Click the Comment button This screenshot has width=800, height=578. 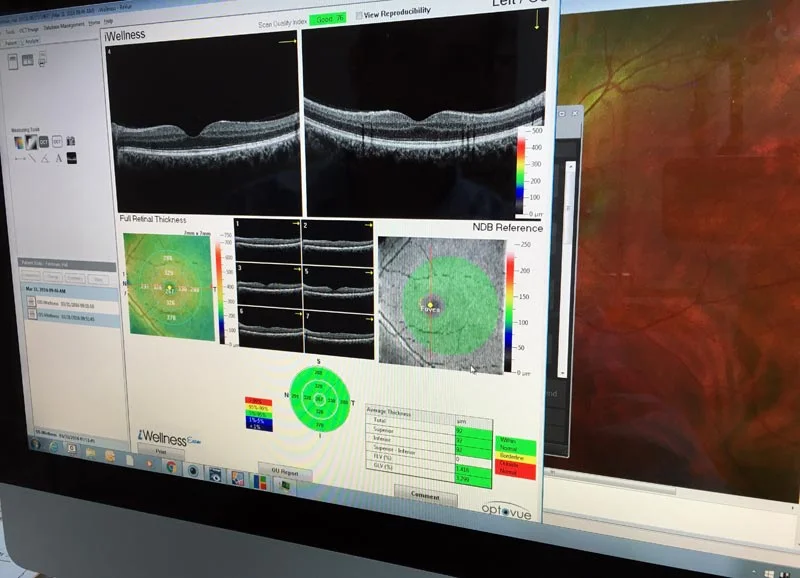click(x=426, y=495)
